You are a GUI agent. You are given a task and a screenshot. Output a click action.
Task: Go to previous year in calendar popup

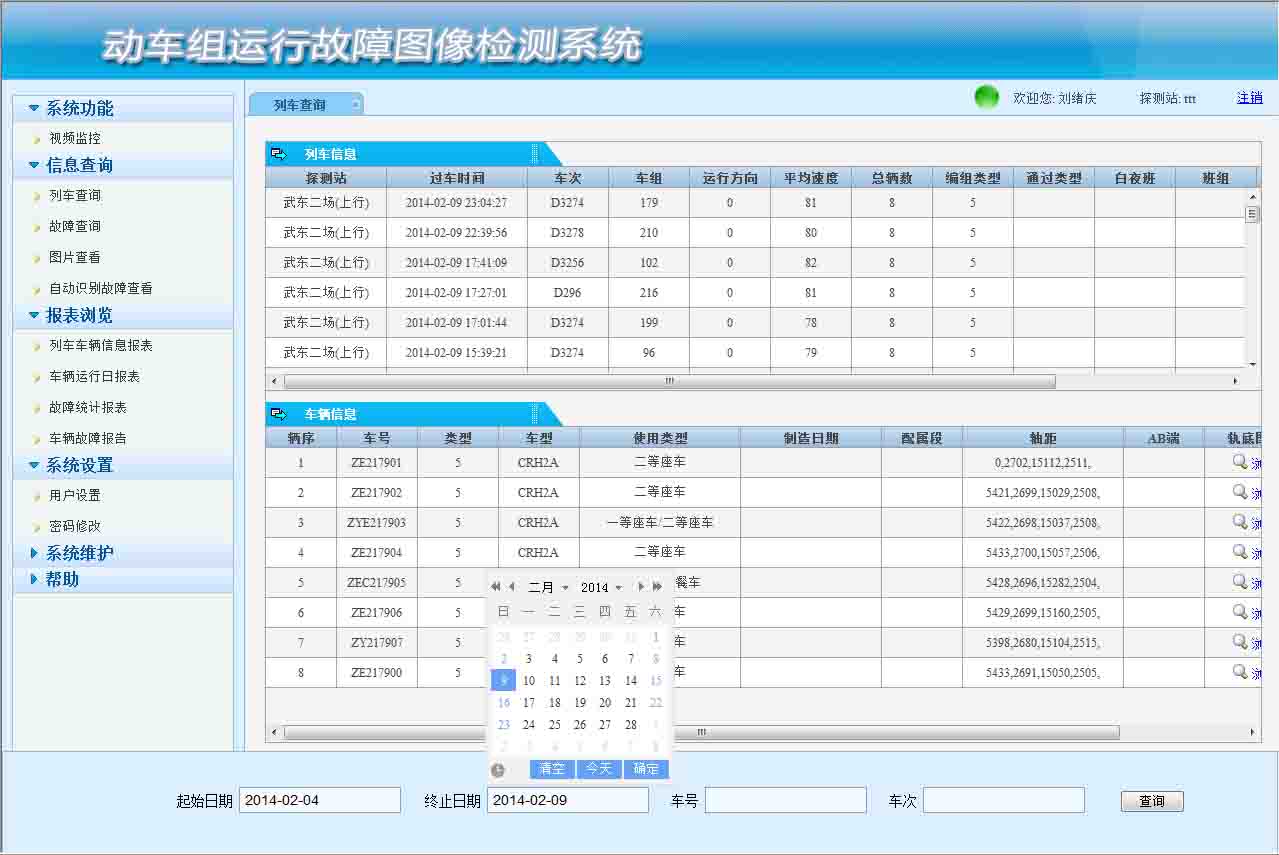(x=496, y=587)
